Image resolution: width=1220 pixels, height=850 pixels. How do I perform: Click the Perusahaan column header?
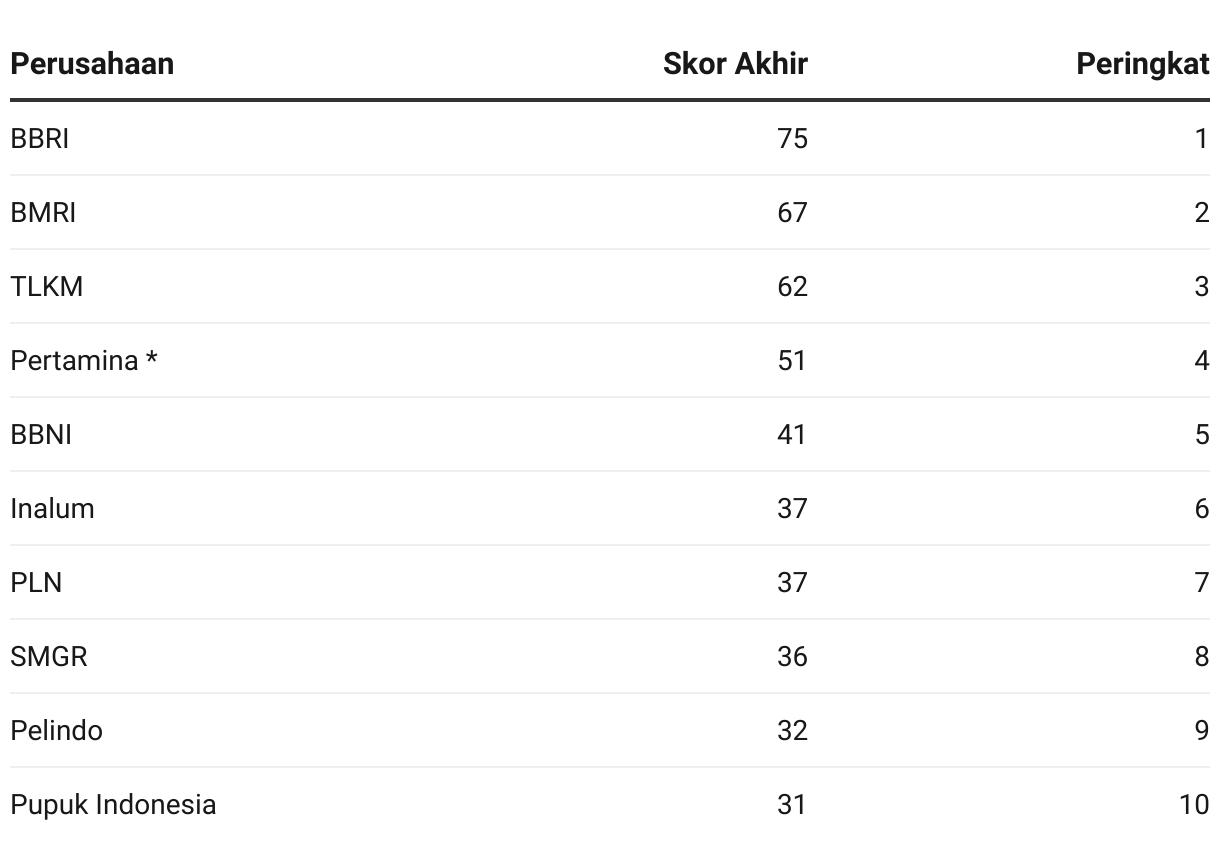[x=92, y=64]
